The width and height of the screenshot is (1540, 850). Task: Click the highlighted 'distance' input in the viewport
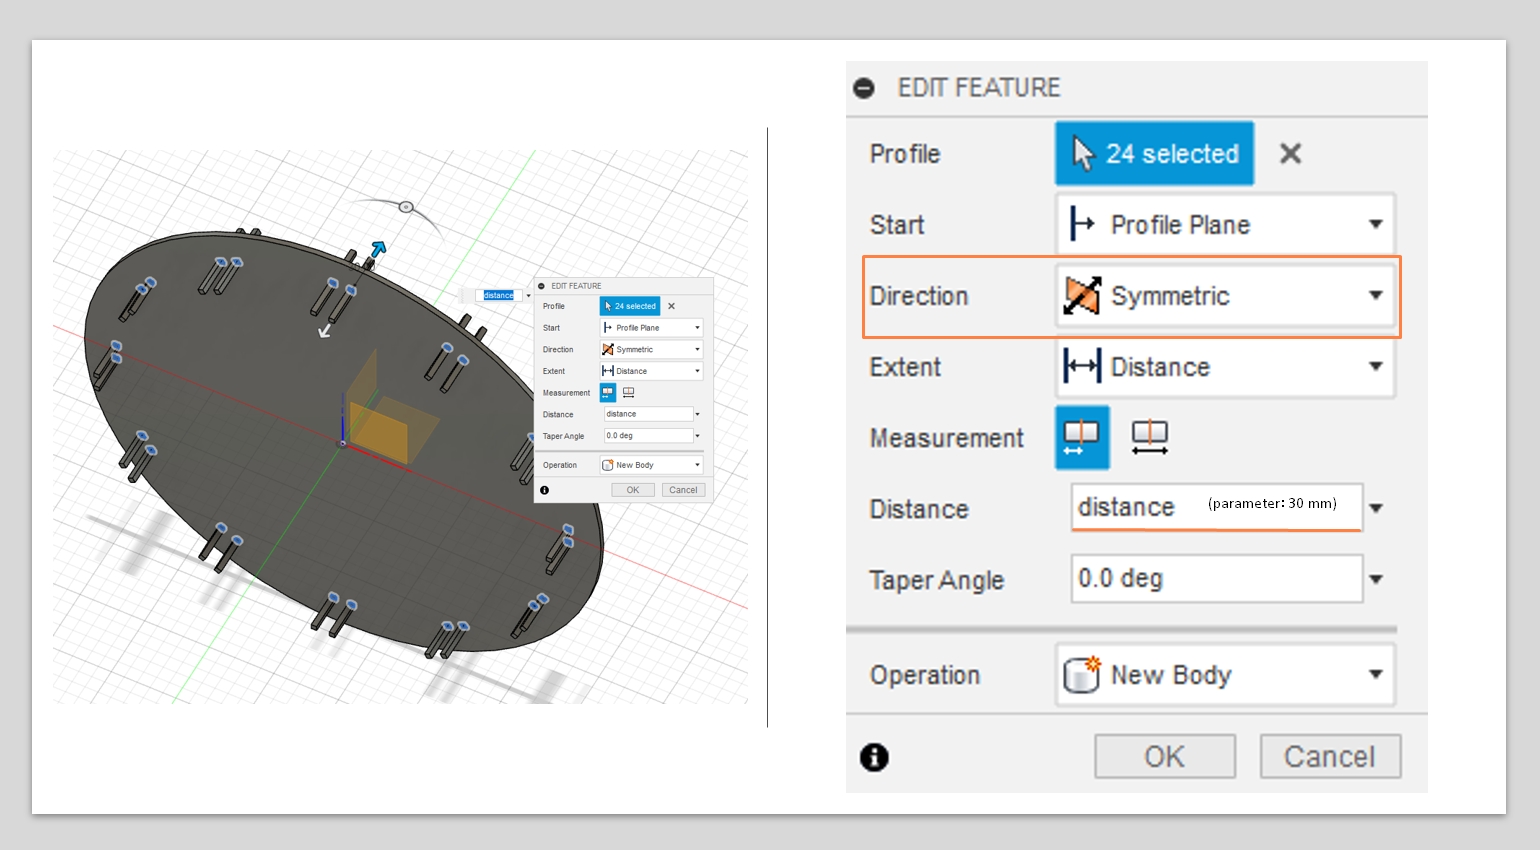(498, 295)
